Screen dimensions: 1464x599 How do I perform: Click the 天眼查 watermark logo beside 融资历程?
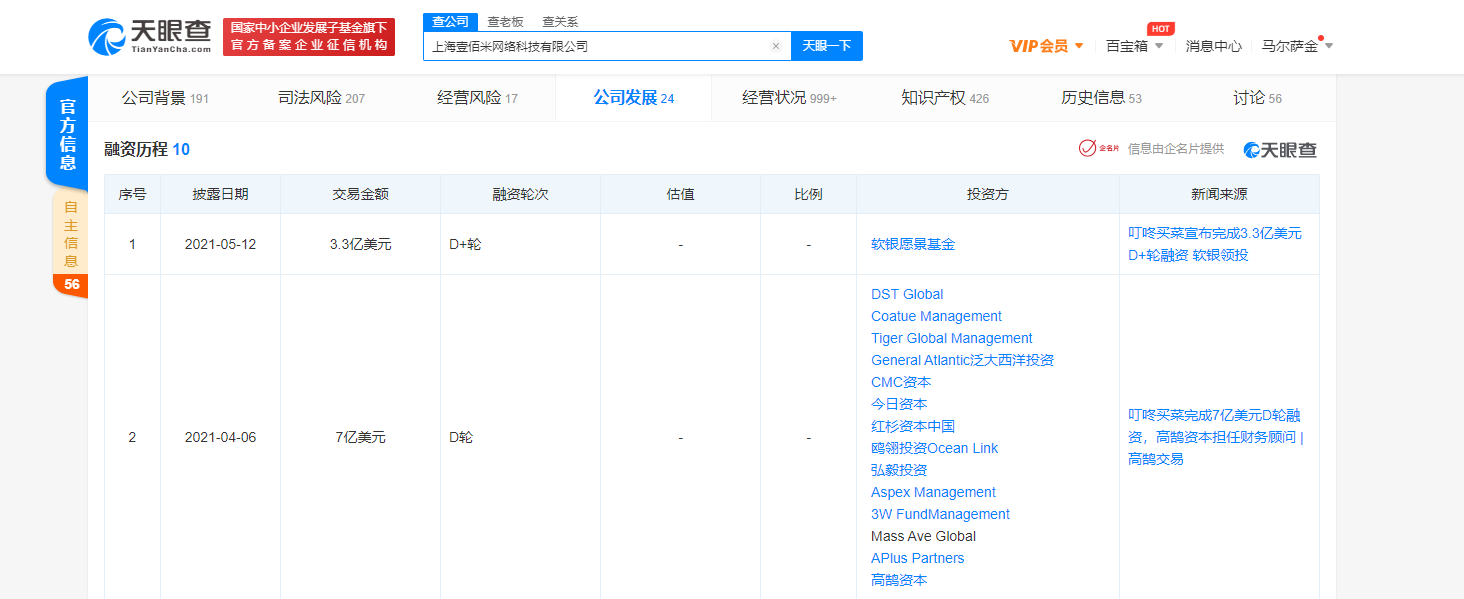pos(1280,150)
